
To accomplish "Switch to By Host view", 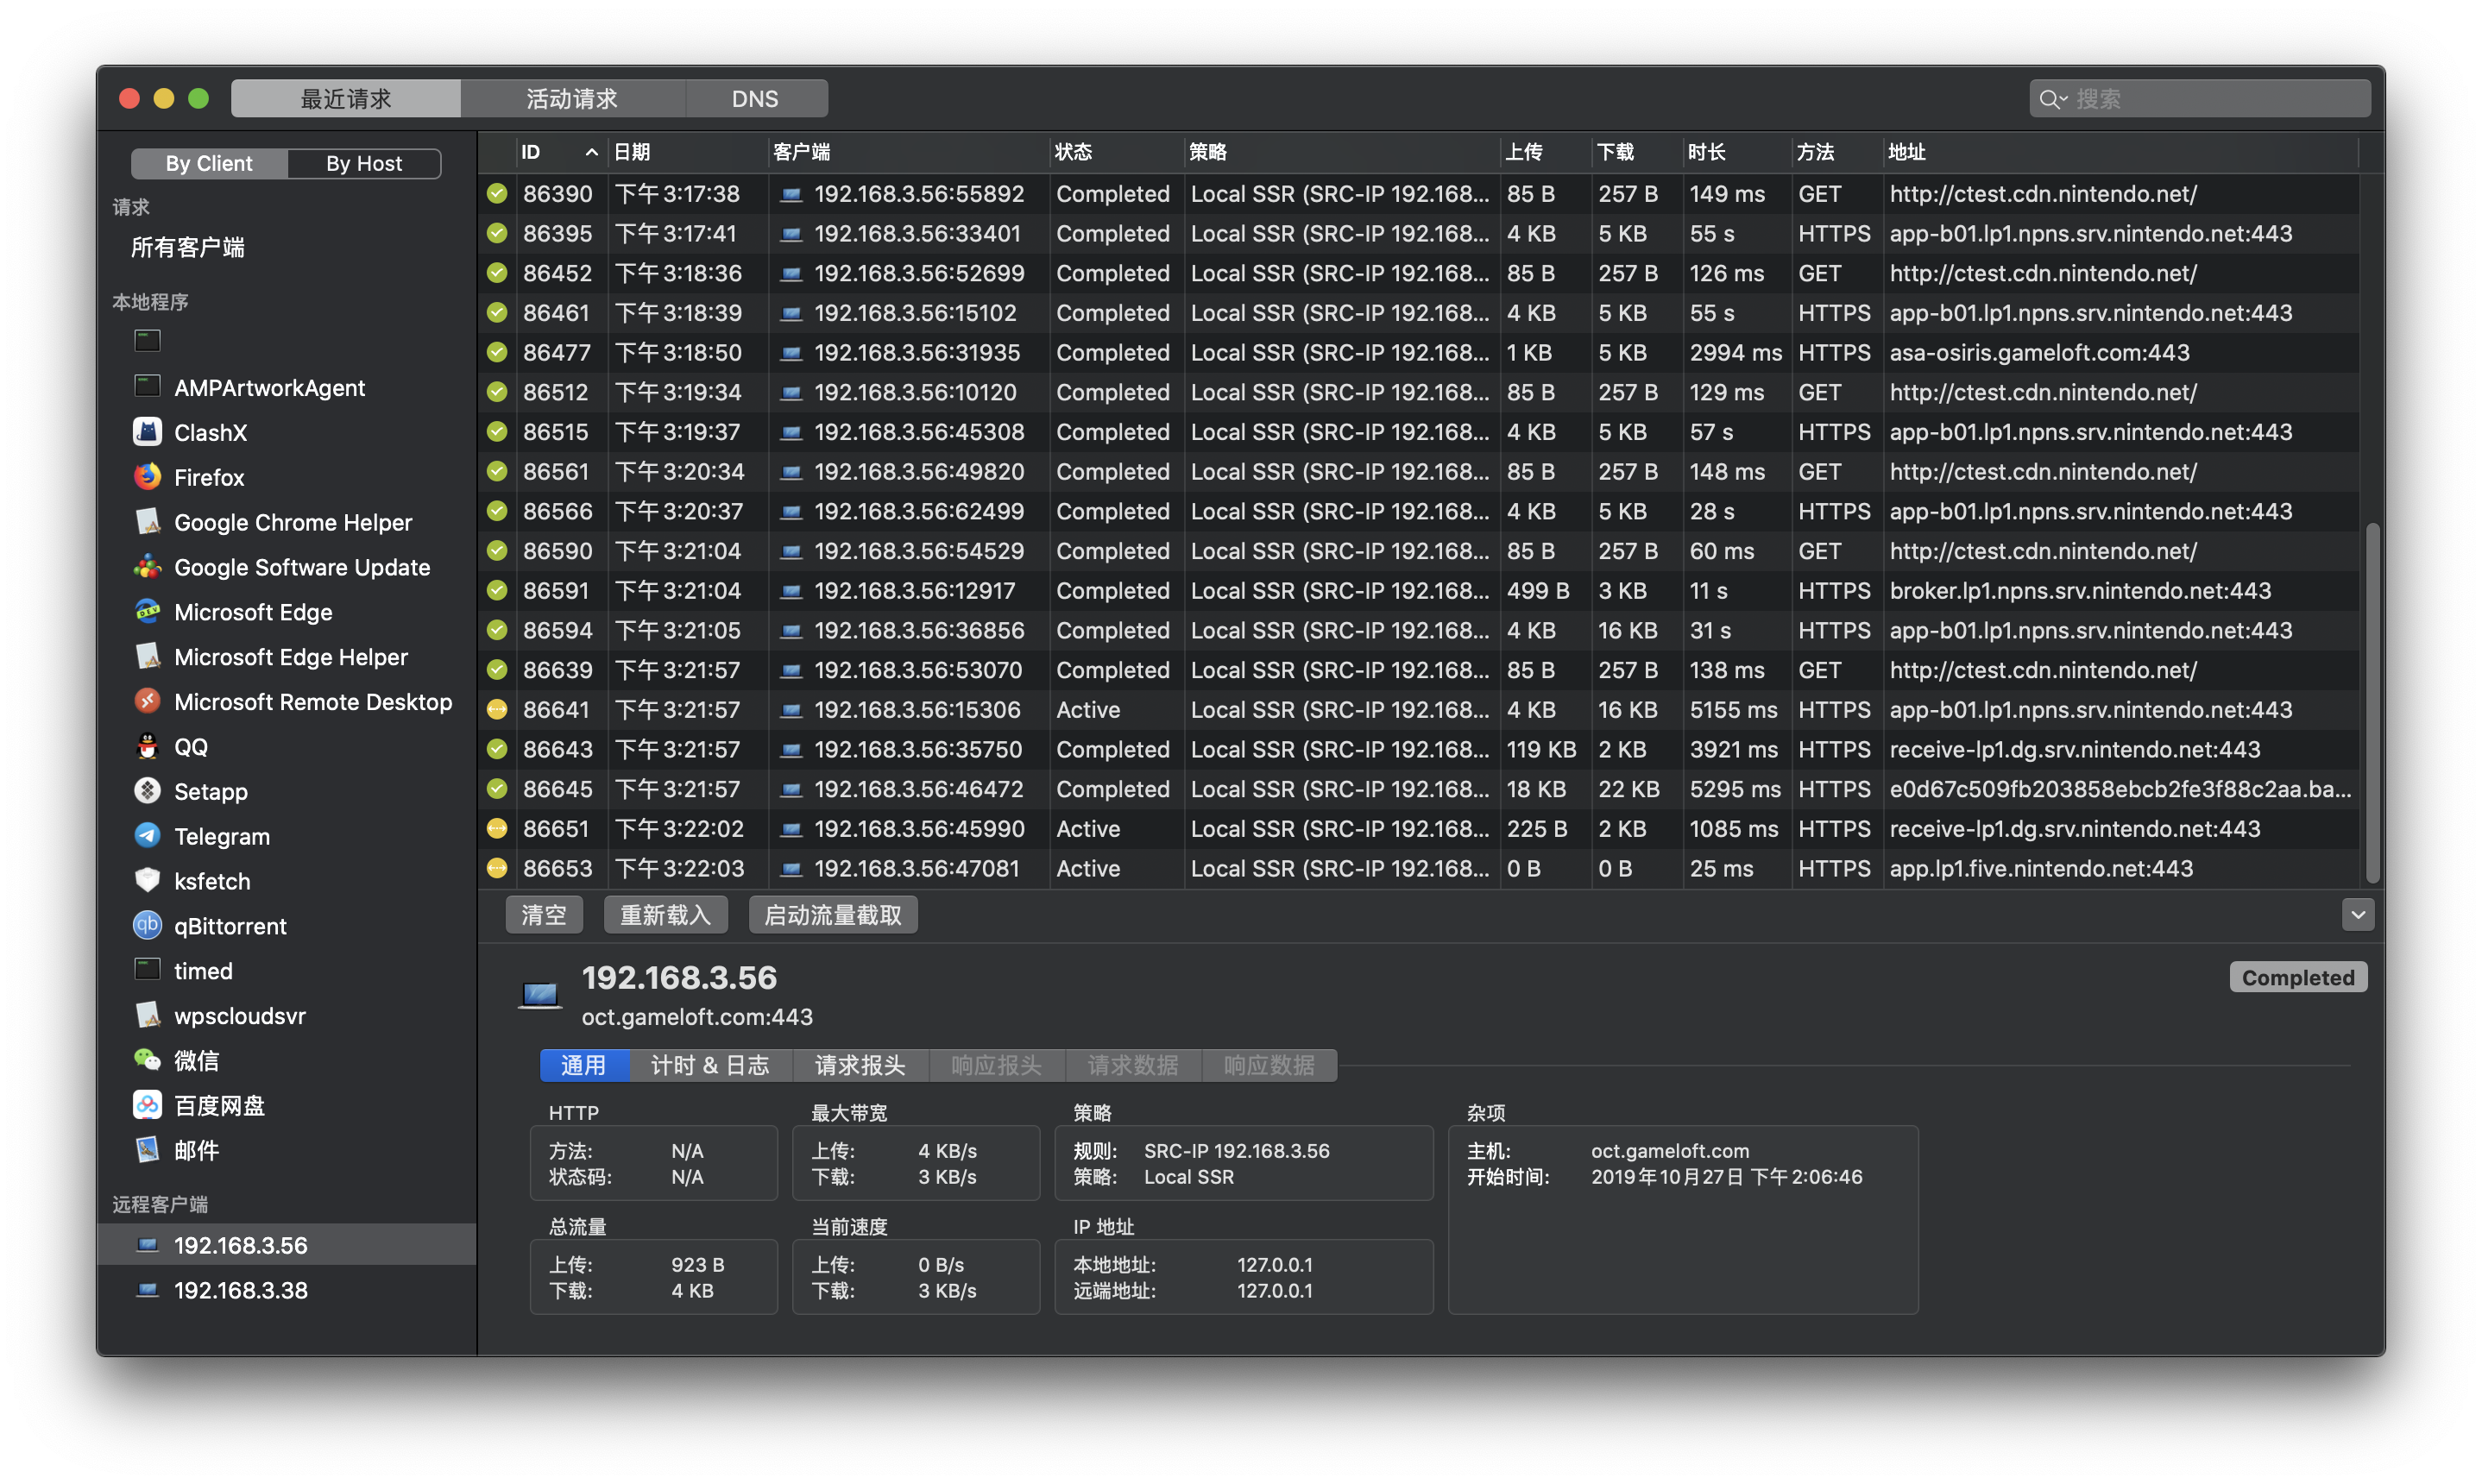I will [x=364, y=163].
